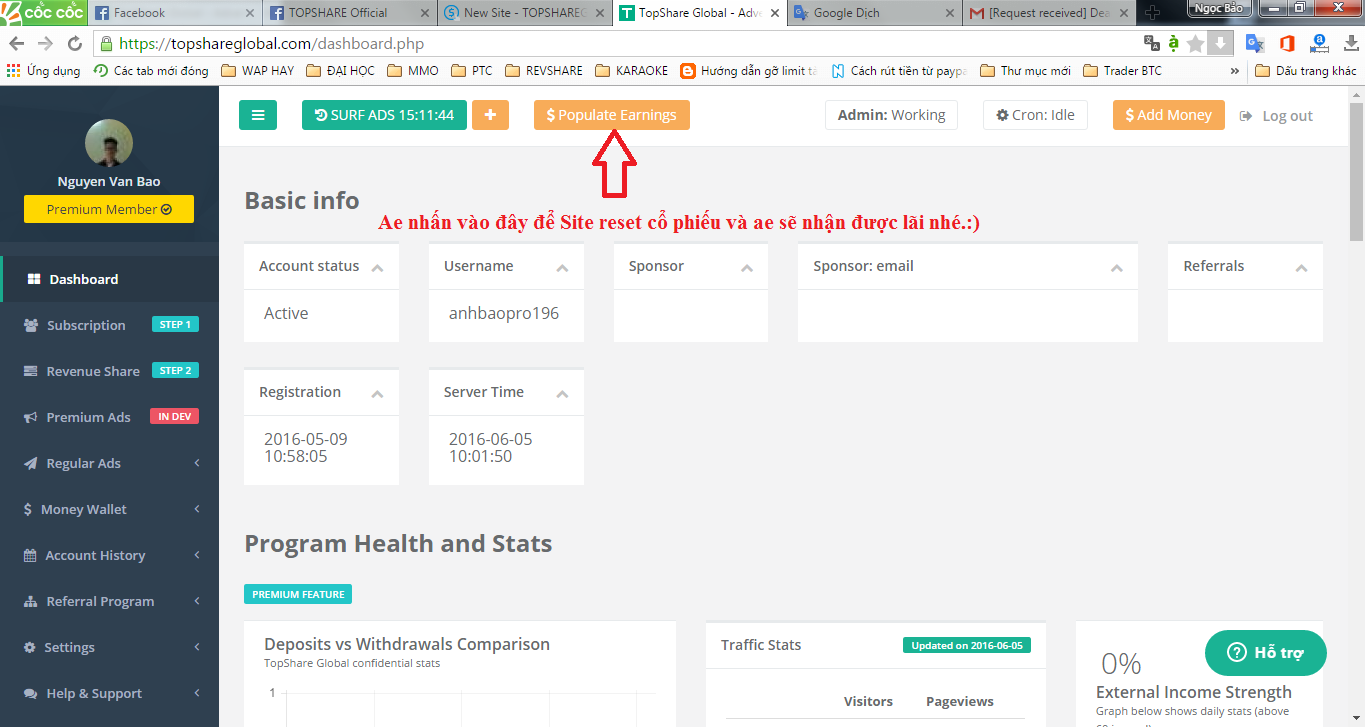
Task: Click the Cốc Cốc browser logo
Action: click(x=42, y=12)
